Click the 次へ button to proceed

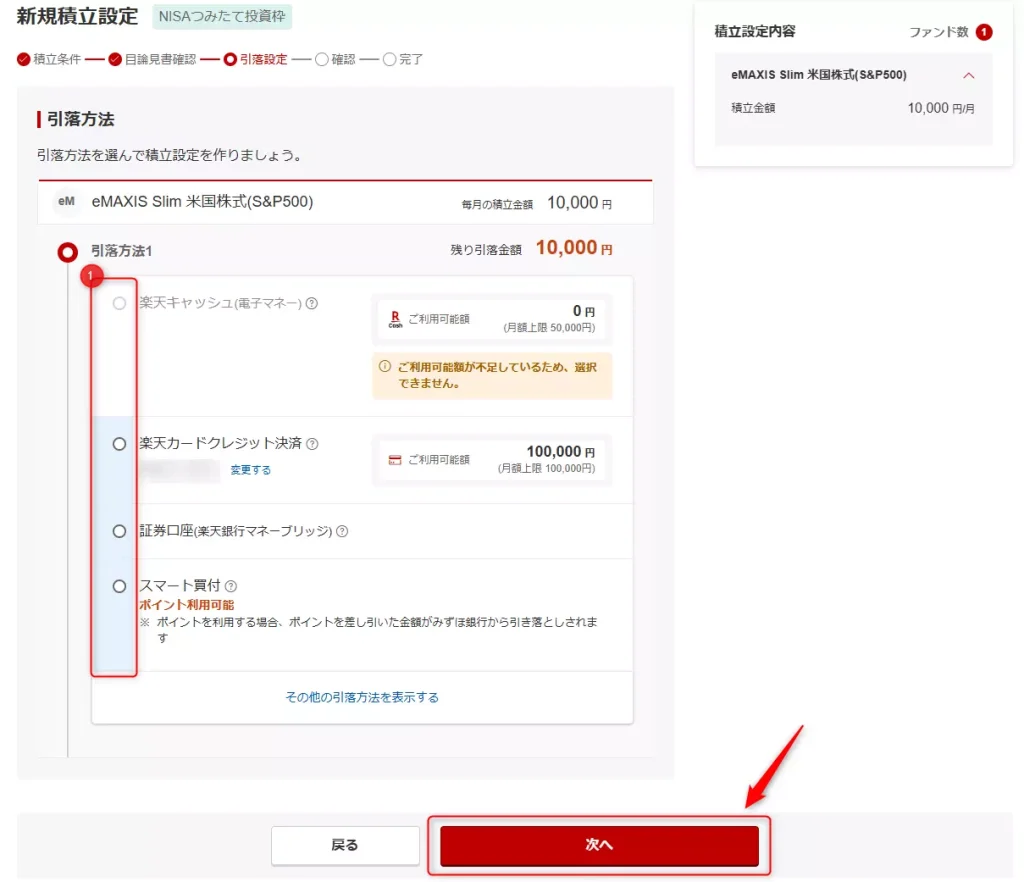599,845
